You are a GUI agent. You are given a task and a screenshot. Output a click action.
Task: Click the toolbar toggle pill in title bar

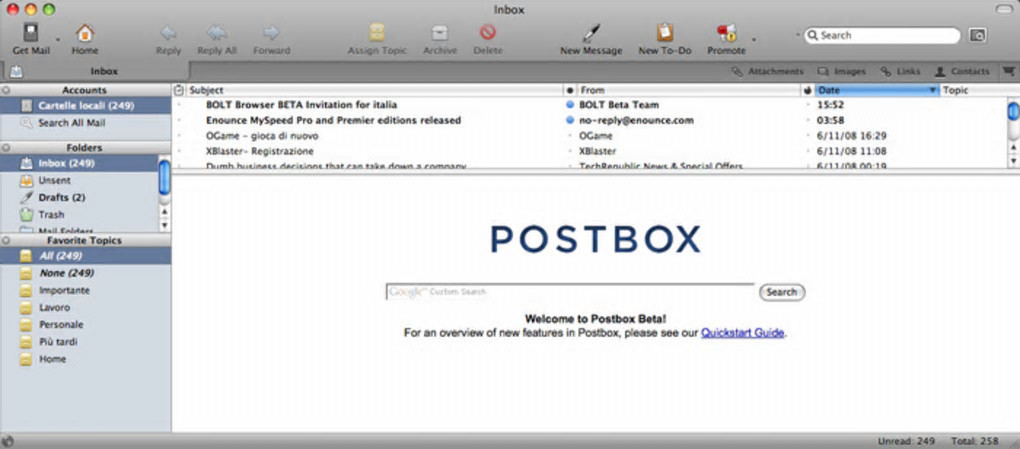tap(1005, 9)
